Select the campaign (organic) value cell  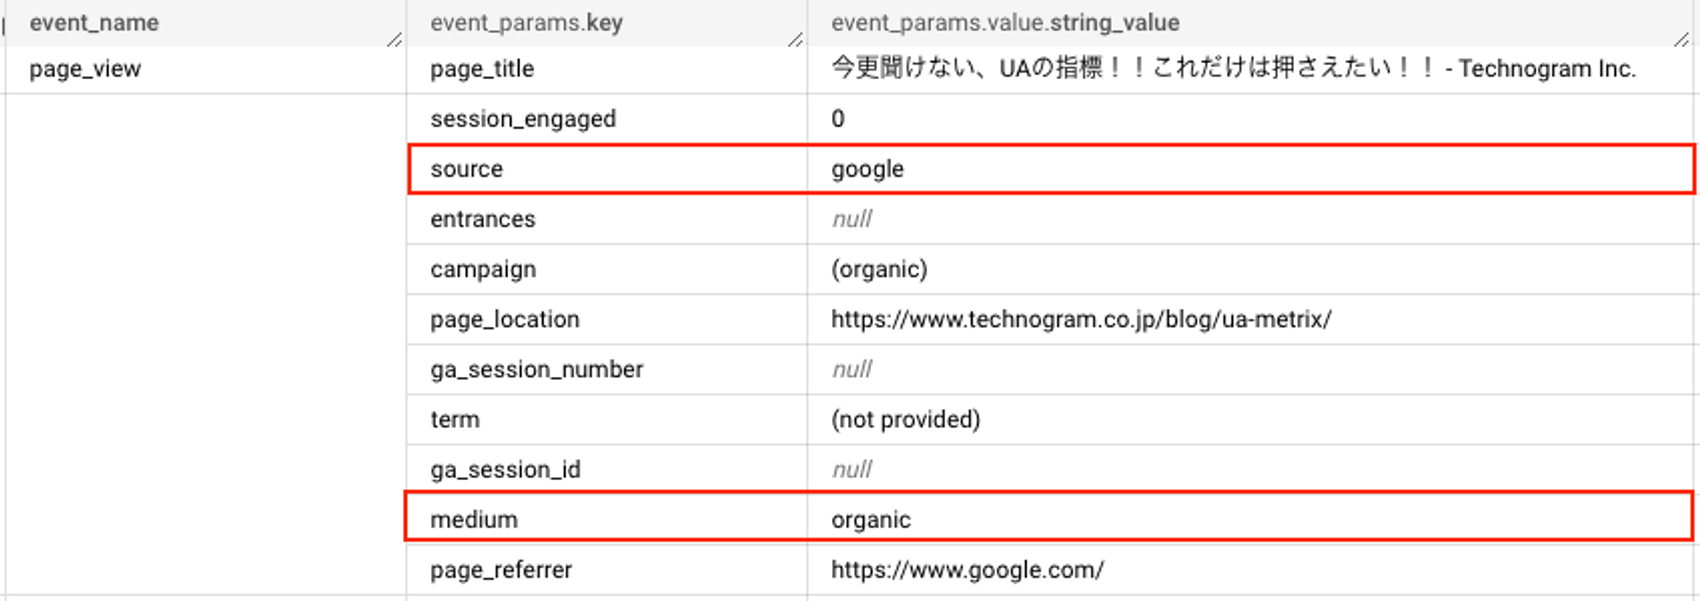point(1253,269)
